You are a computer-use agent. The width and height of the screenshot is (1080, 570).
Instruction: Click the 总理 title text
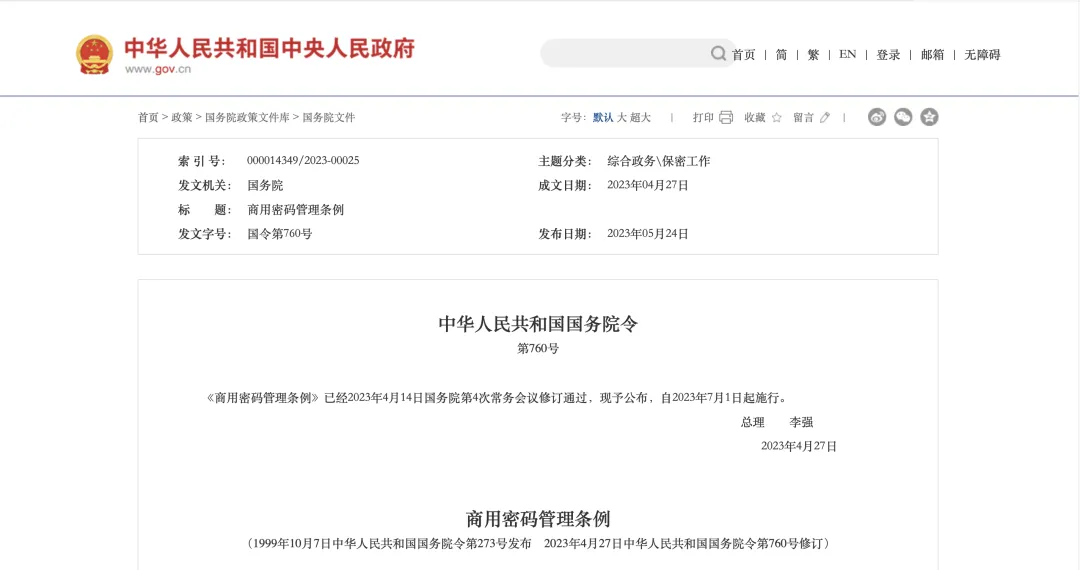(753, 422)
